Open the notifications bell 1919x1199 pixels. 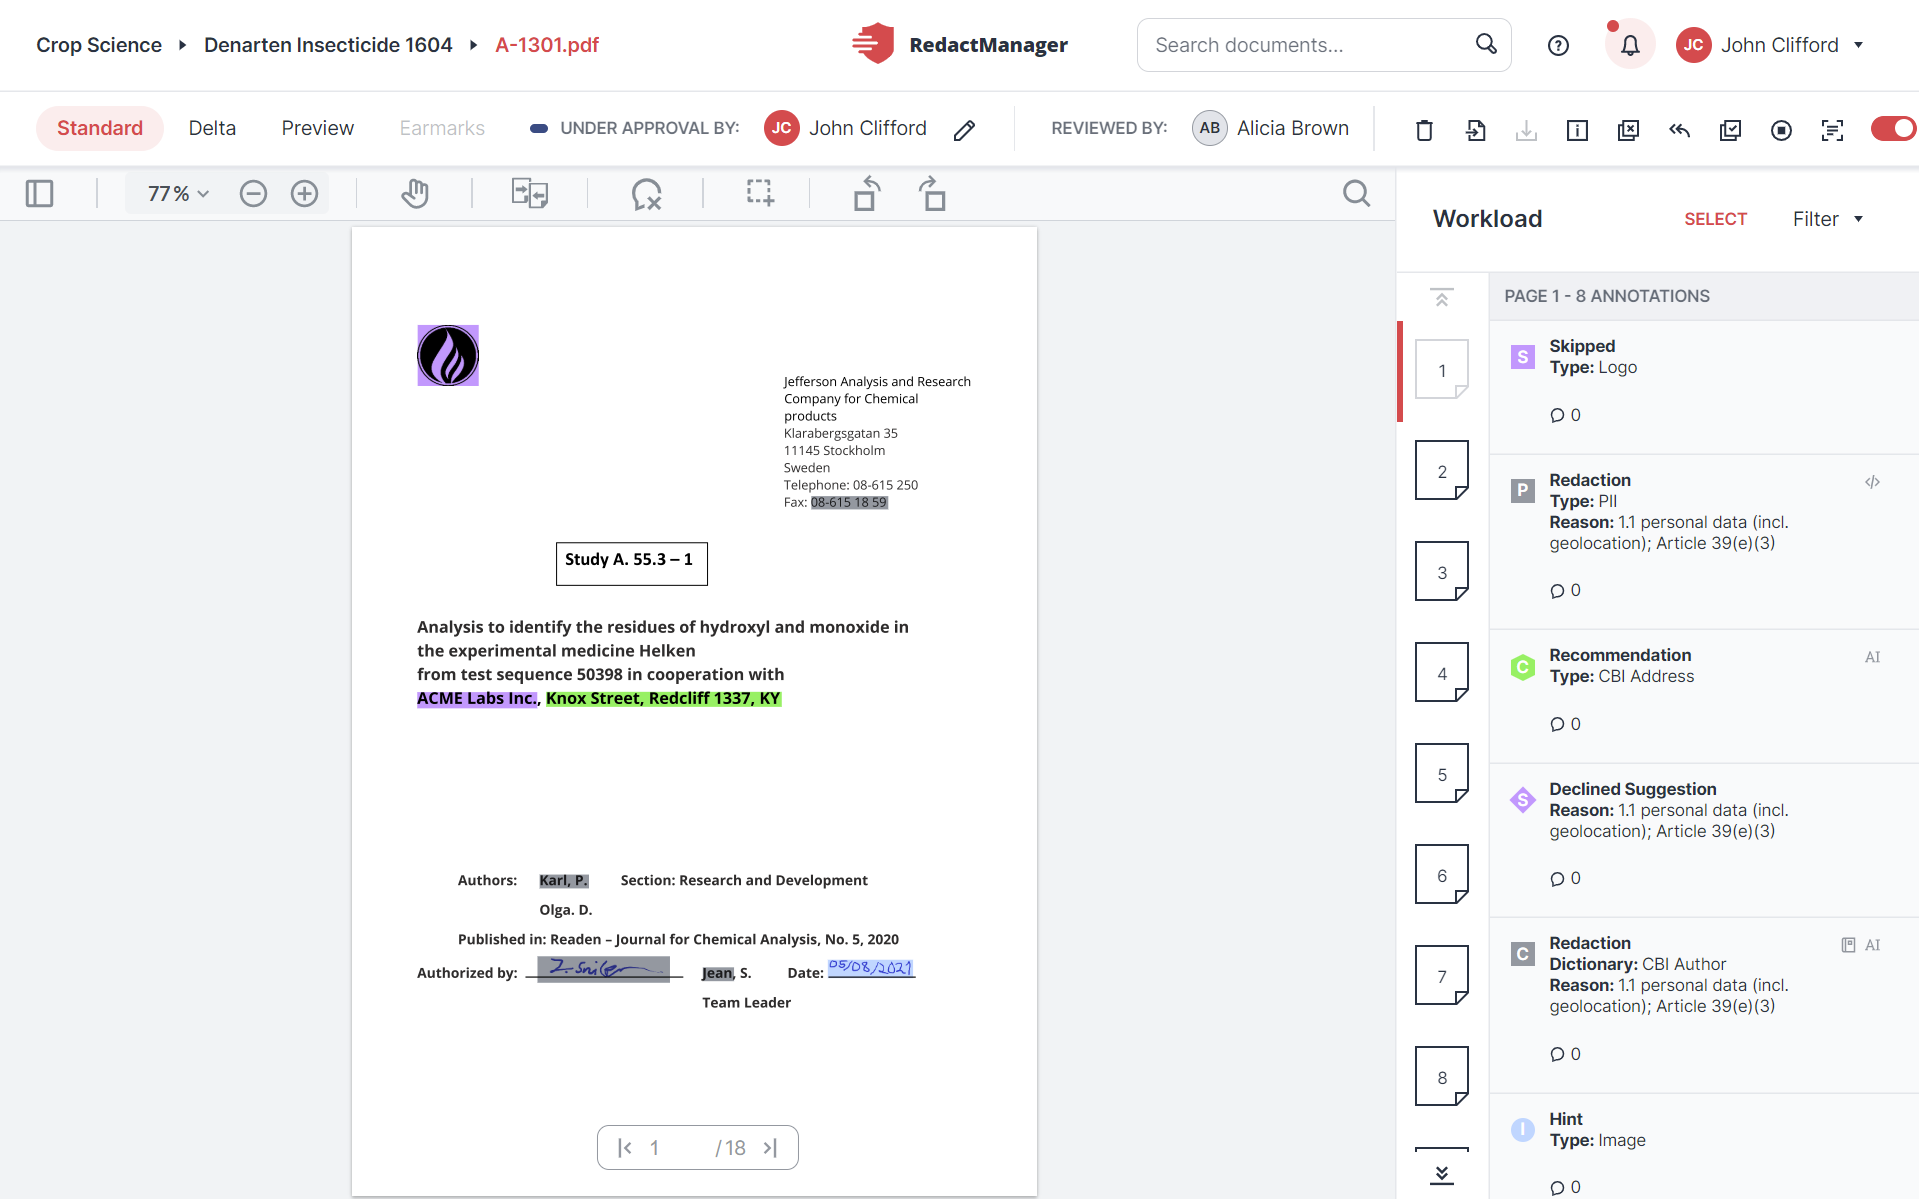1630,45
